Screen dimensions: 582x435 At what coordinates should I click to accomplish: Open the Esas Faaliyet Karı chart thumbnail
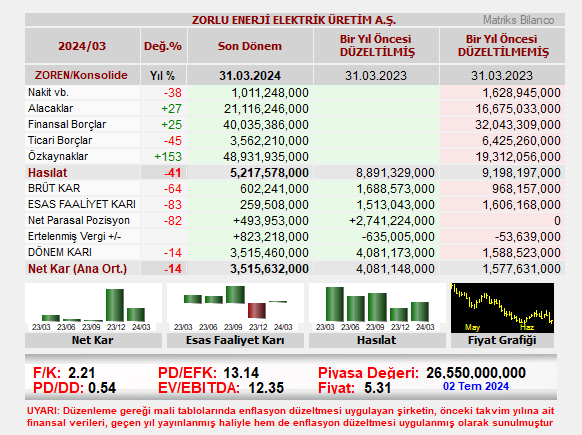click(x=235, y=308)
